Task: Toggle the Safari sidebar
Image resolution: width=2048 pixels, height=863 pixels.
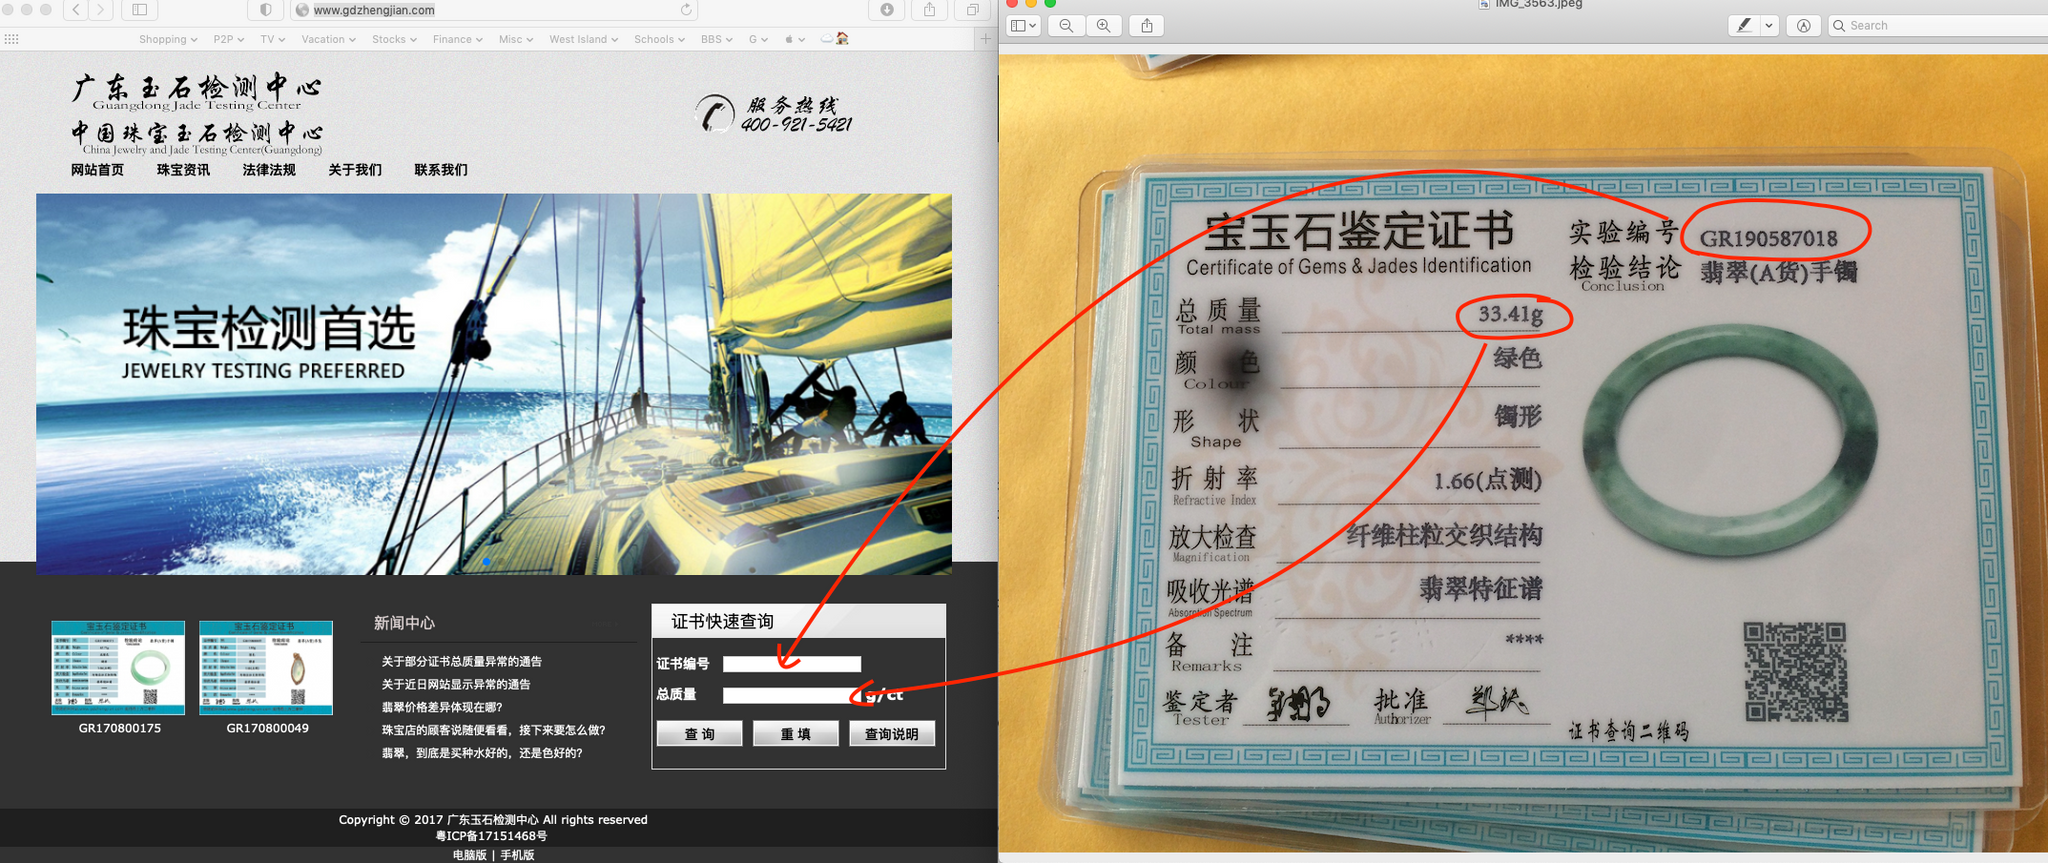Action: point(140,10)
